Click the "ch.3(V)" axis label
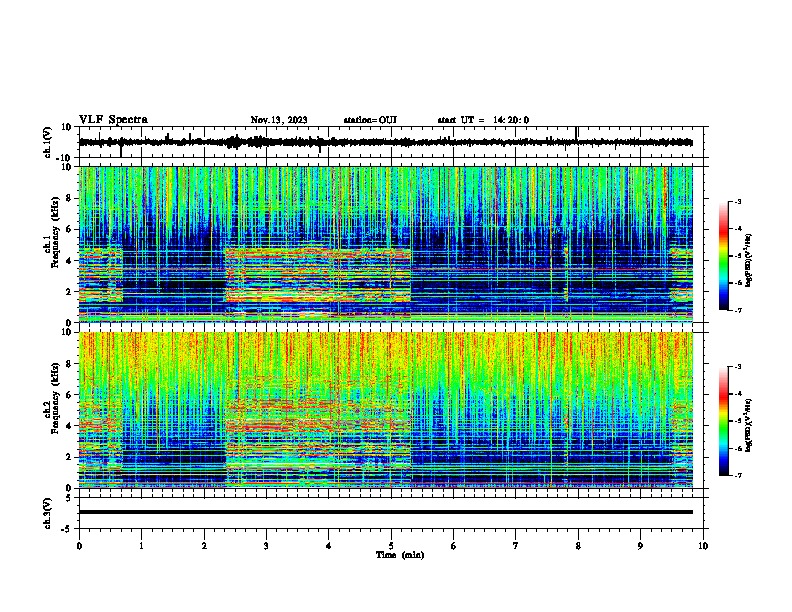The width and height of the screenshot is (792, 612). [48, 514]
